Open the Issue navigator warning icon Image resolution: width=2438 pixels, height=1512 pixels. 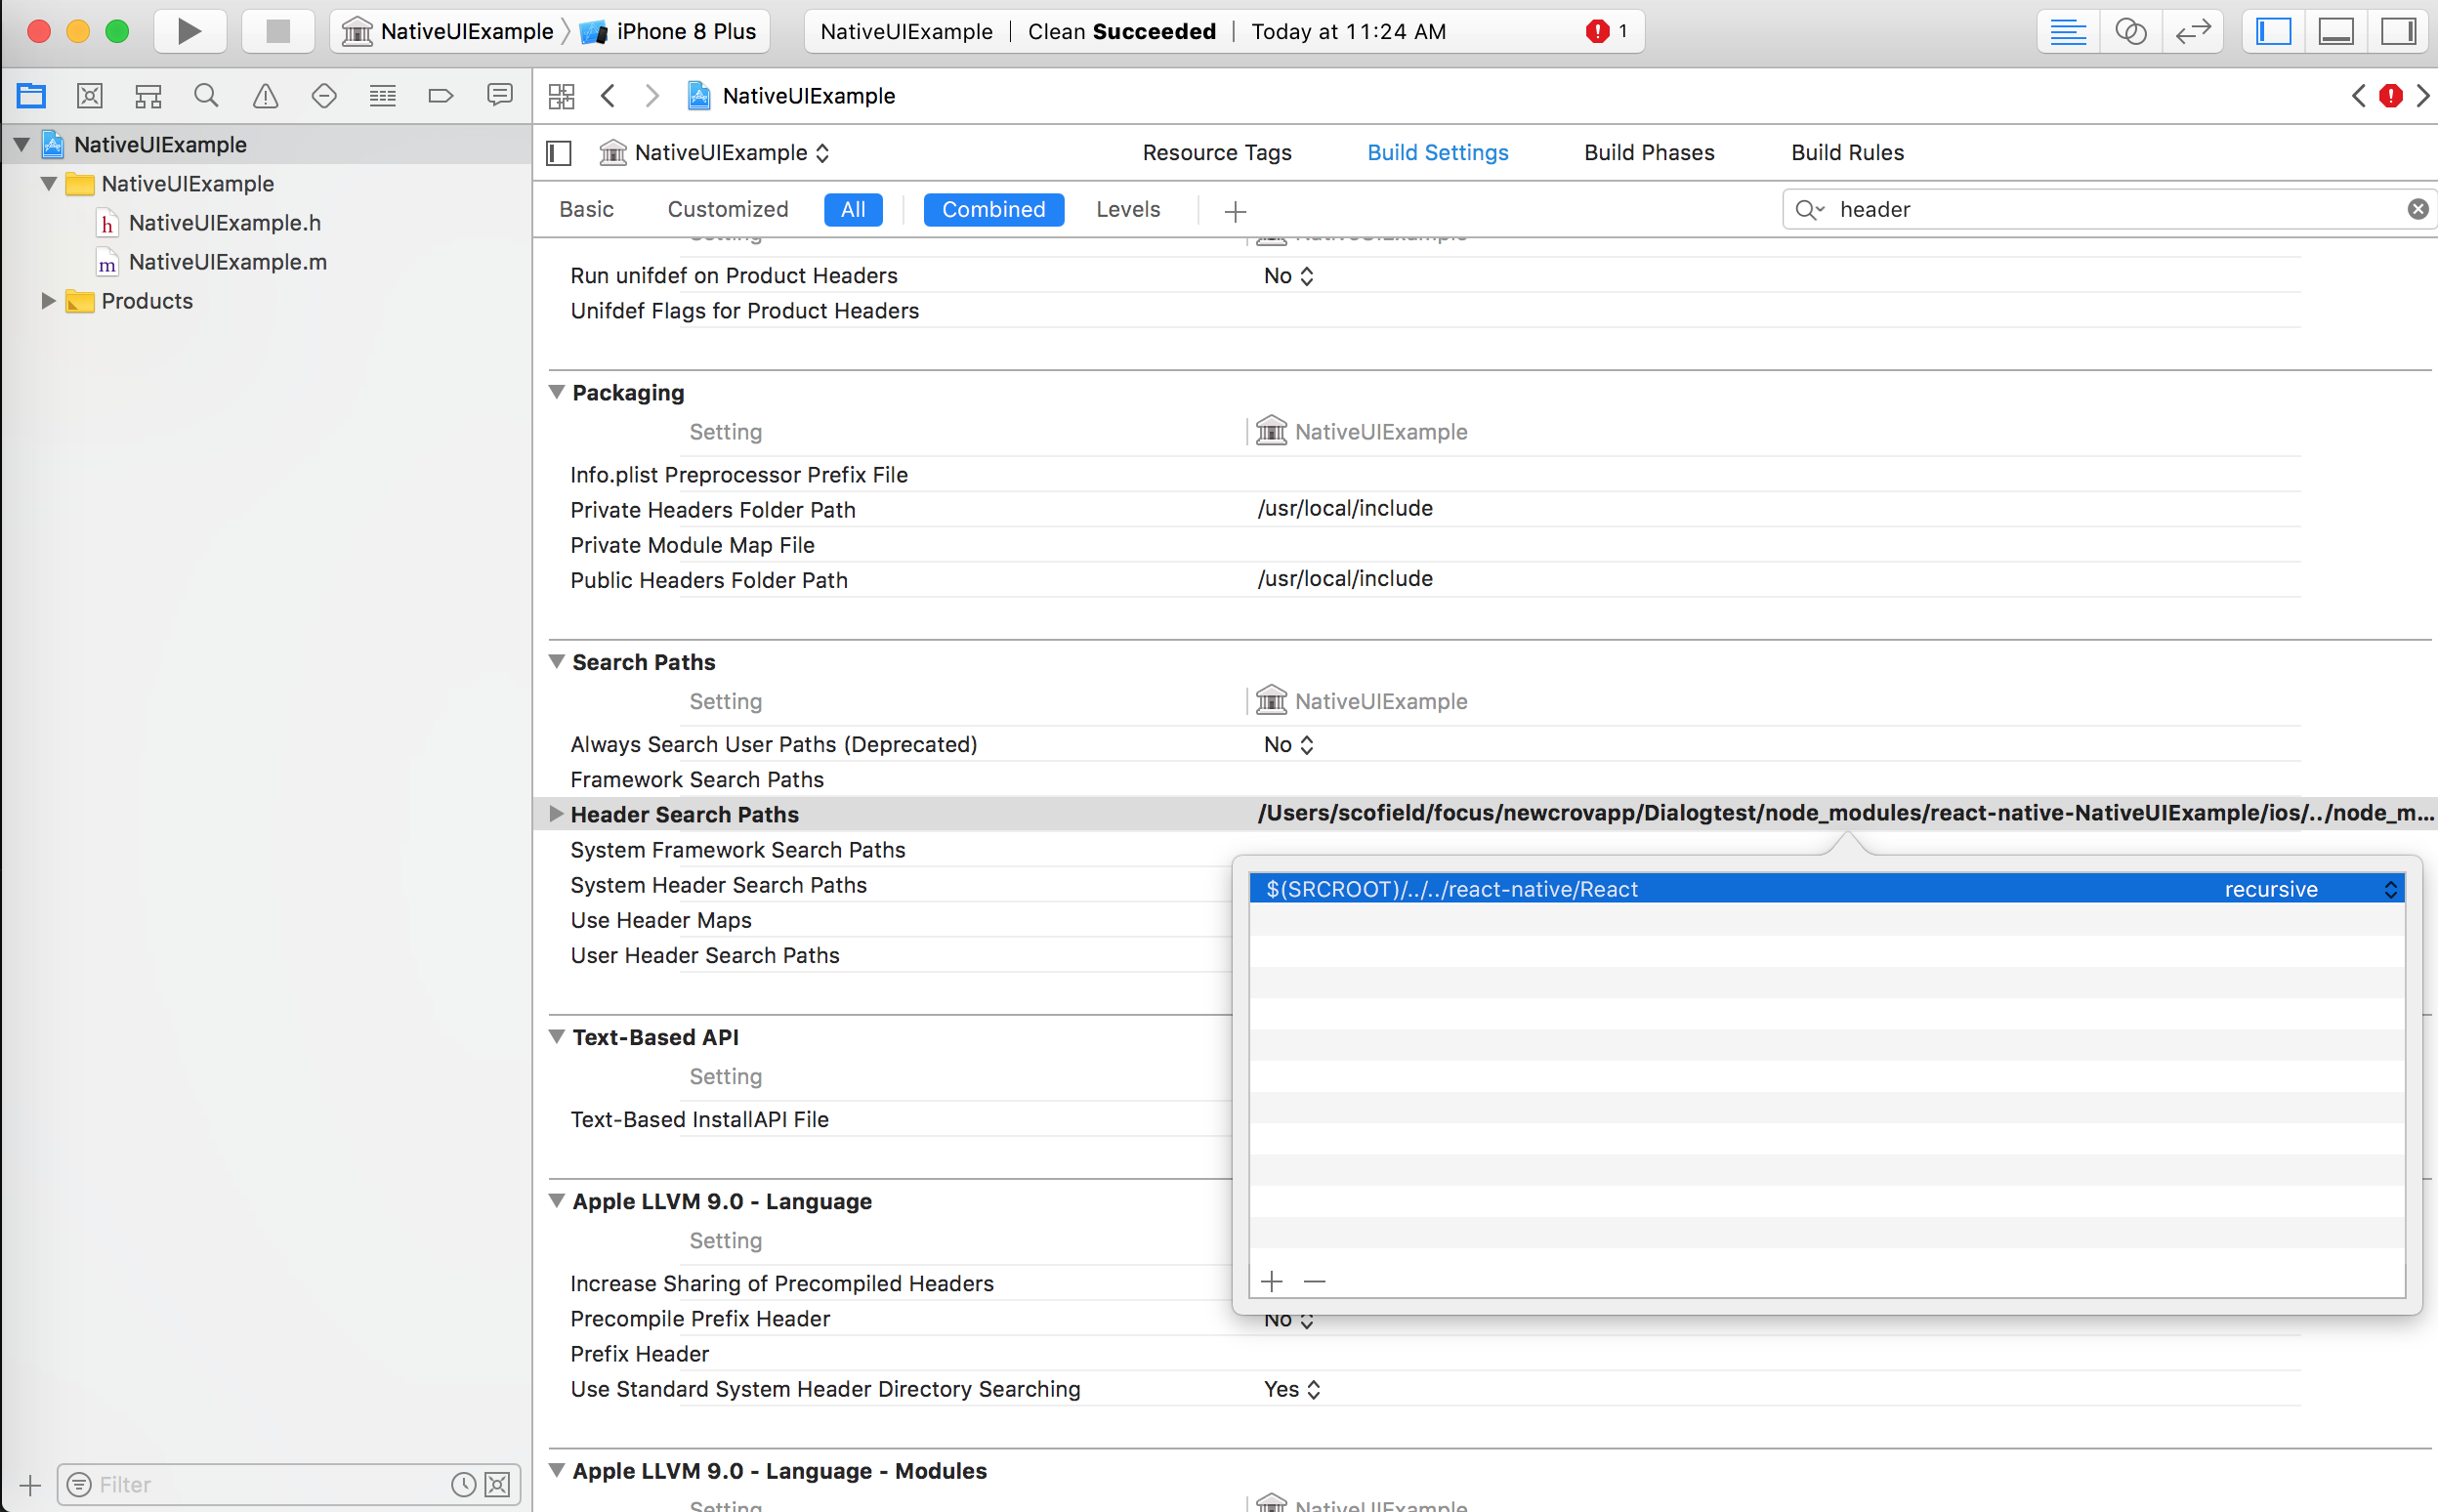[264, 95]
